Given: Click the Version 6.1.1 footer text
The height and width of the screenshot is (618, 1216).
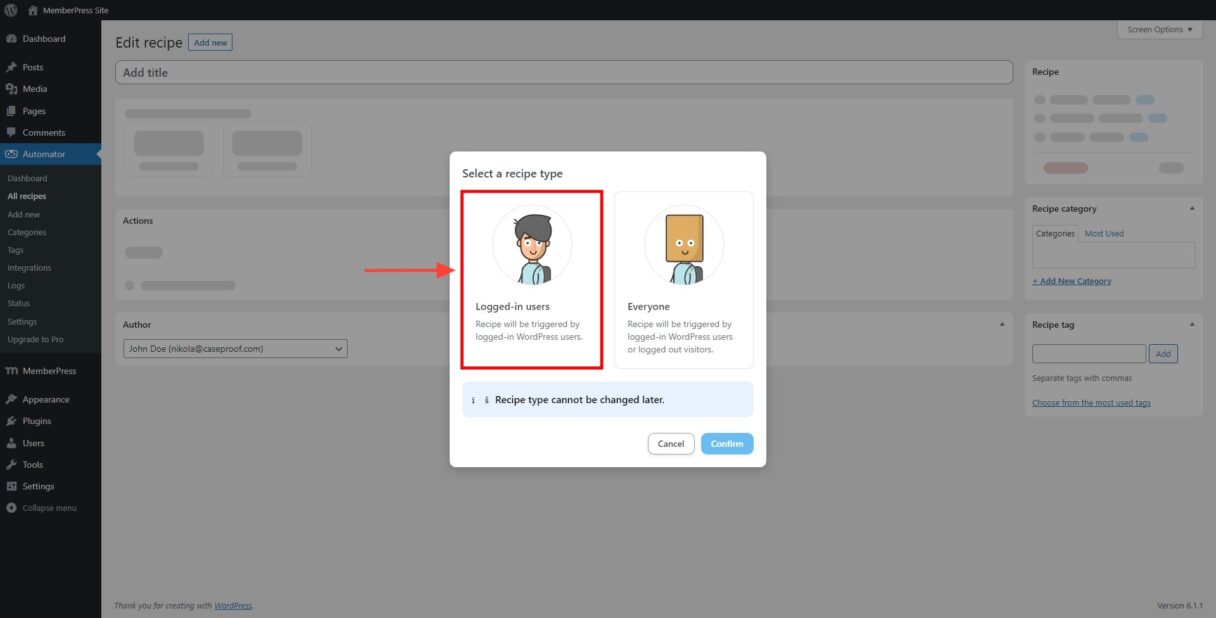Looking at the screenshot, I should pos(1179,605).
